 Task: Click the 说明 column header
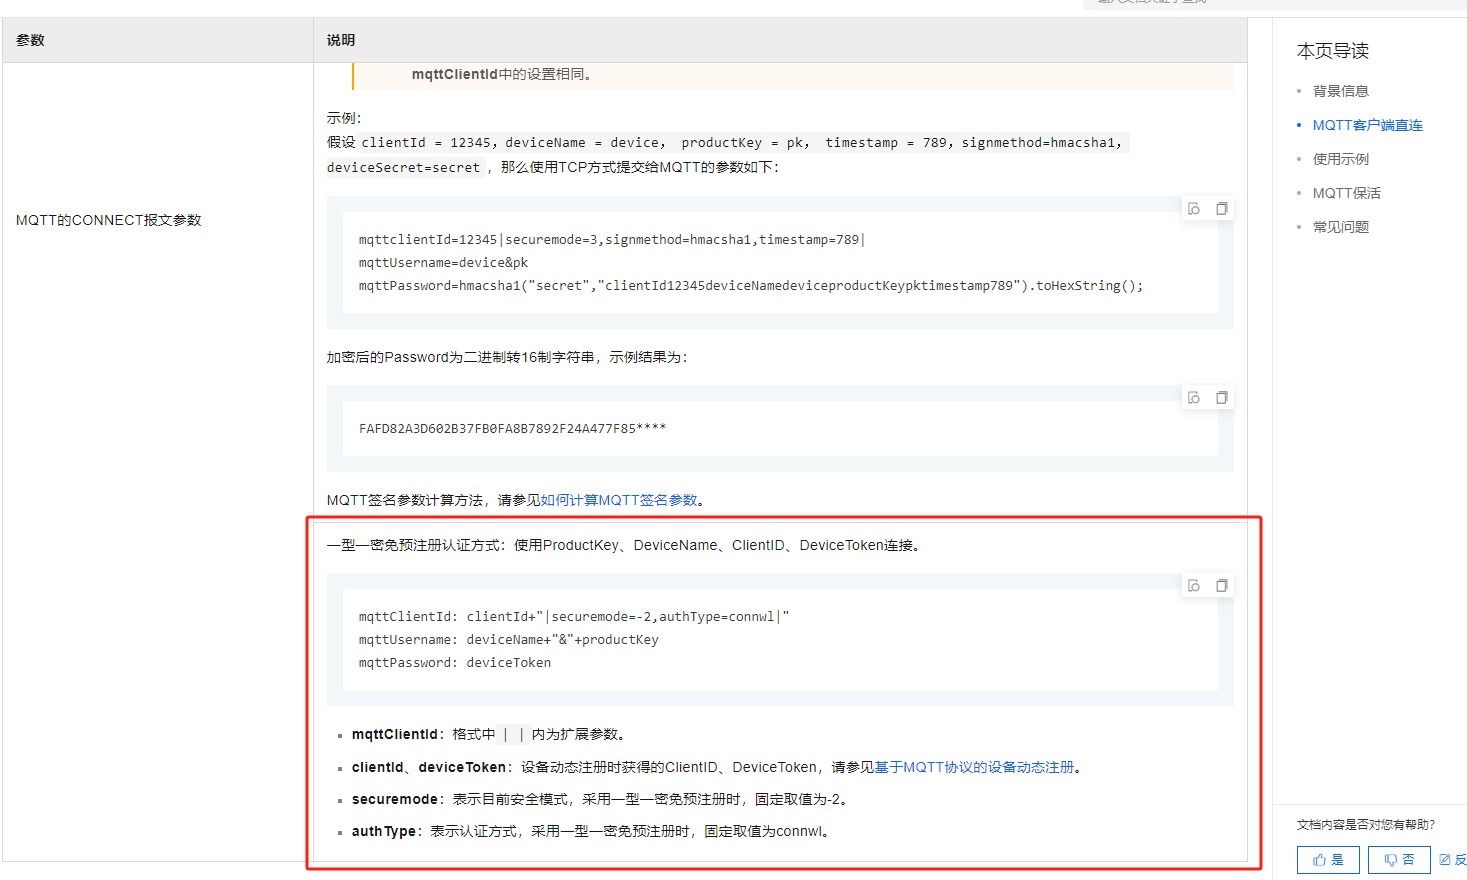tap(341, 40)
